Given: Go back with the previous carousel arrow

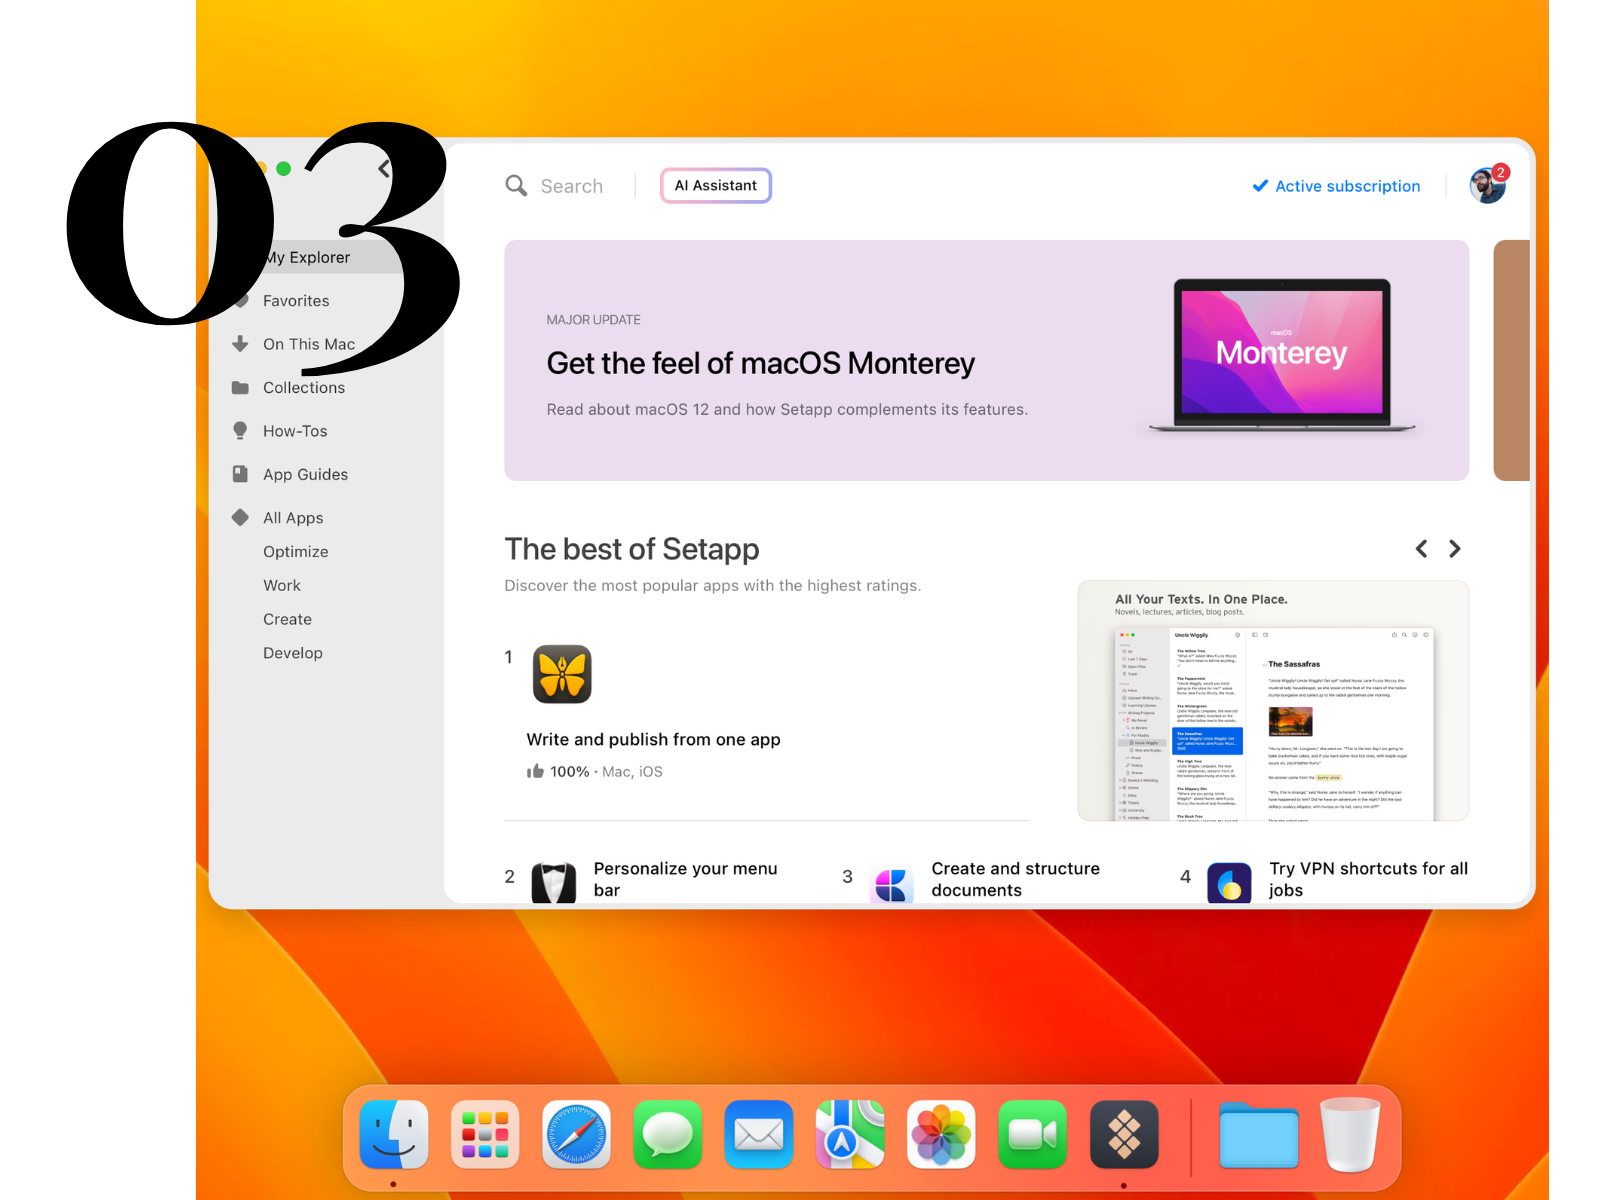Looking at the screenshot, I should click(1421, 548).
